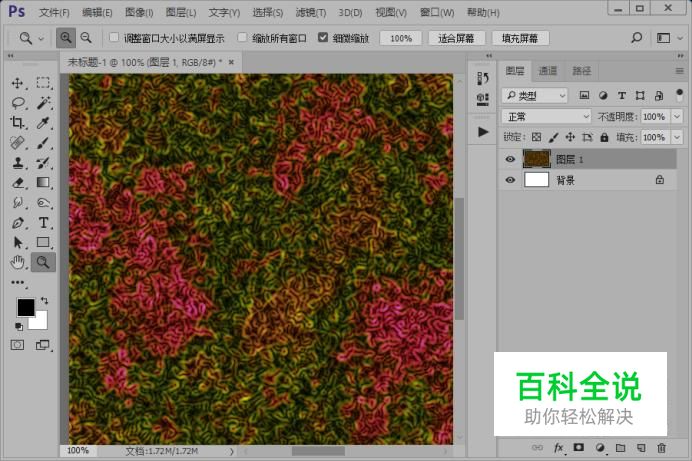Select the Eraser tool
The height and width of the screenshot is (461, 692).
pos(17,182)
